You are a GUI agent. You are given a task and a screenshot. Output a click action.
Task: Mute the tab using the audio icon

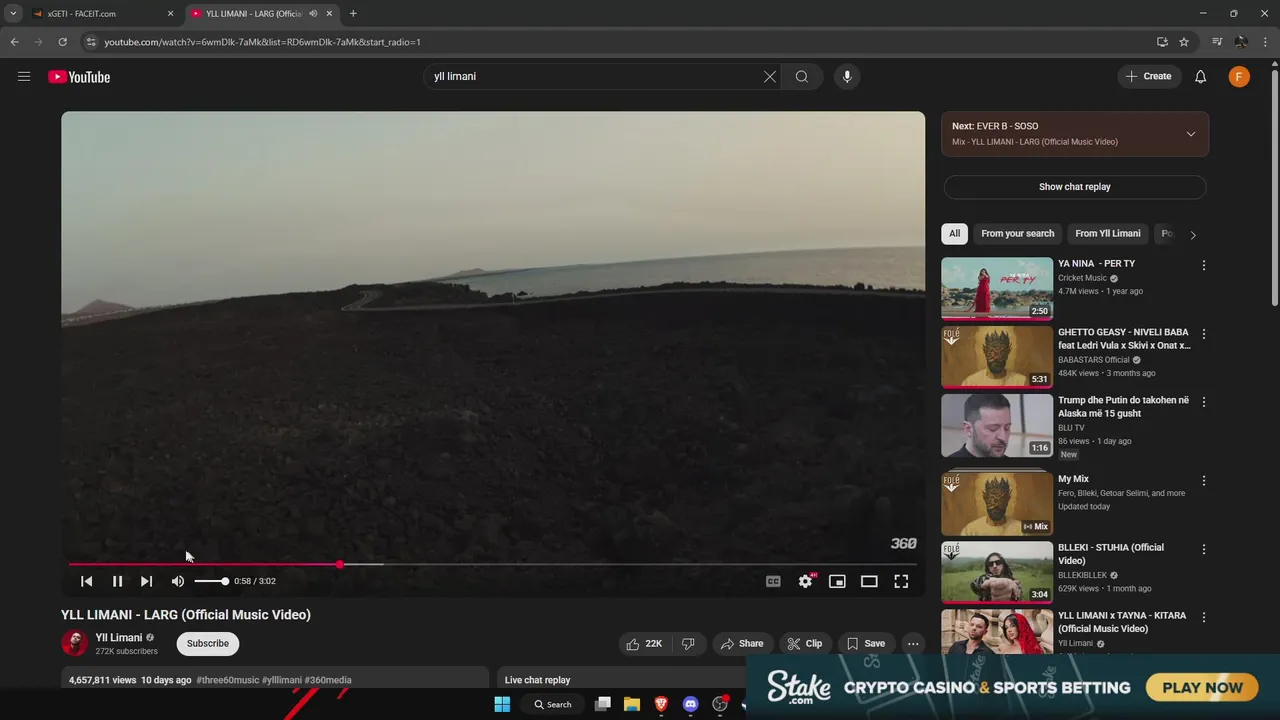[x=313, y=14]
